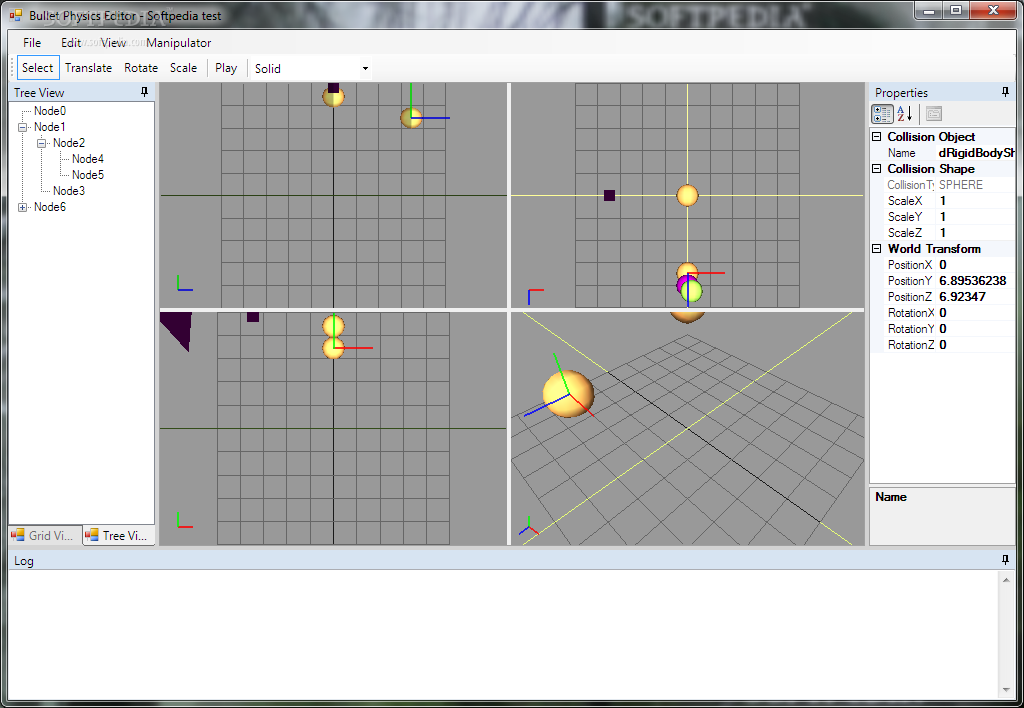Screen dimensions: 1024x708
Task: Select Node5 in the tree
Action: (x=88, y=175)
